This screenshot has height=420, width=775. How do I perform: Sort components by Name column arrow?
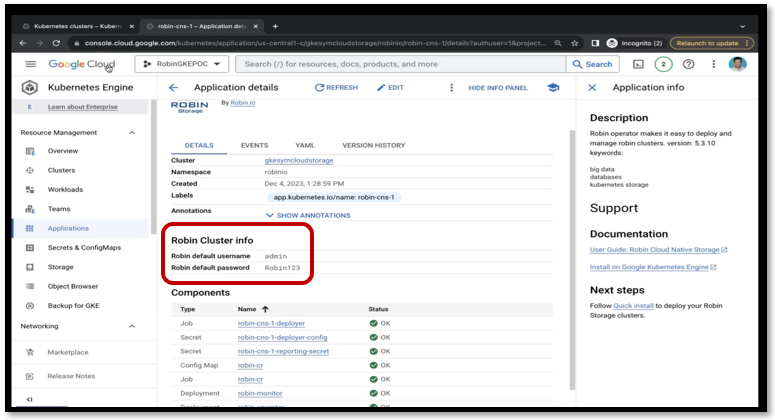point(265,309)
